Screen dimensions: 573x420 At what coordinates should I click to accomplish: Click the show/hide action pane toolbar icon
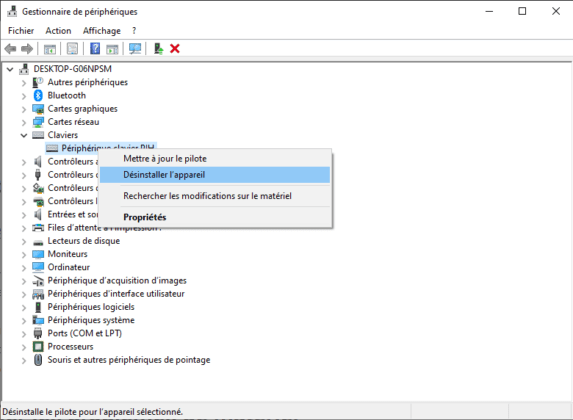112,49
